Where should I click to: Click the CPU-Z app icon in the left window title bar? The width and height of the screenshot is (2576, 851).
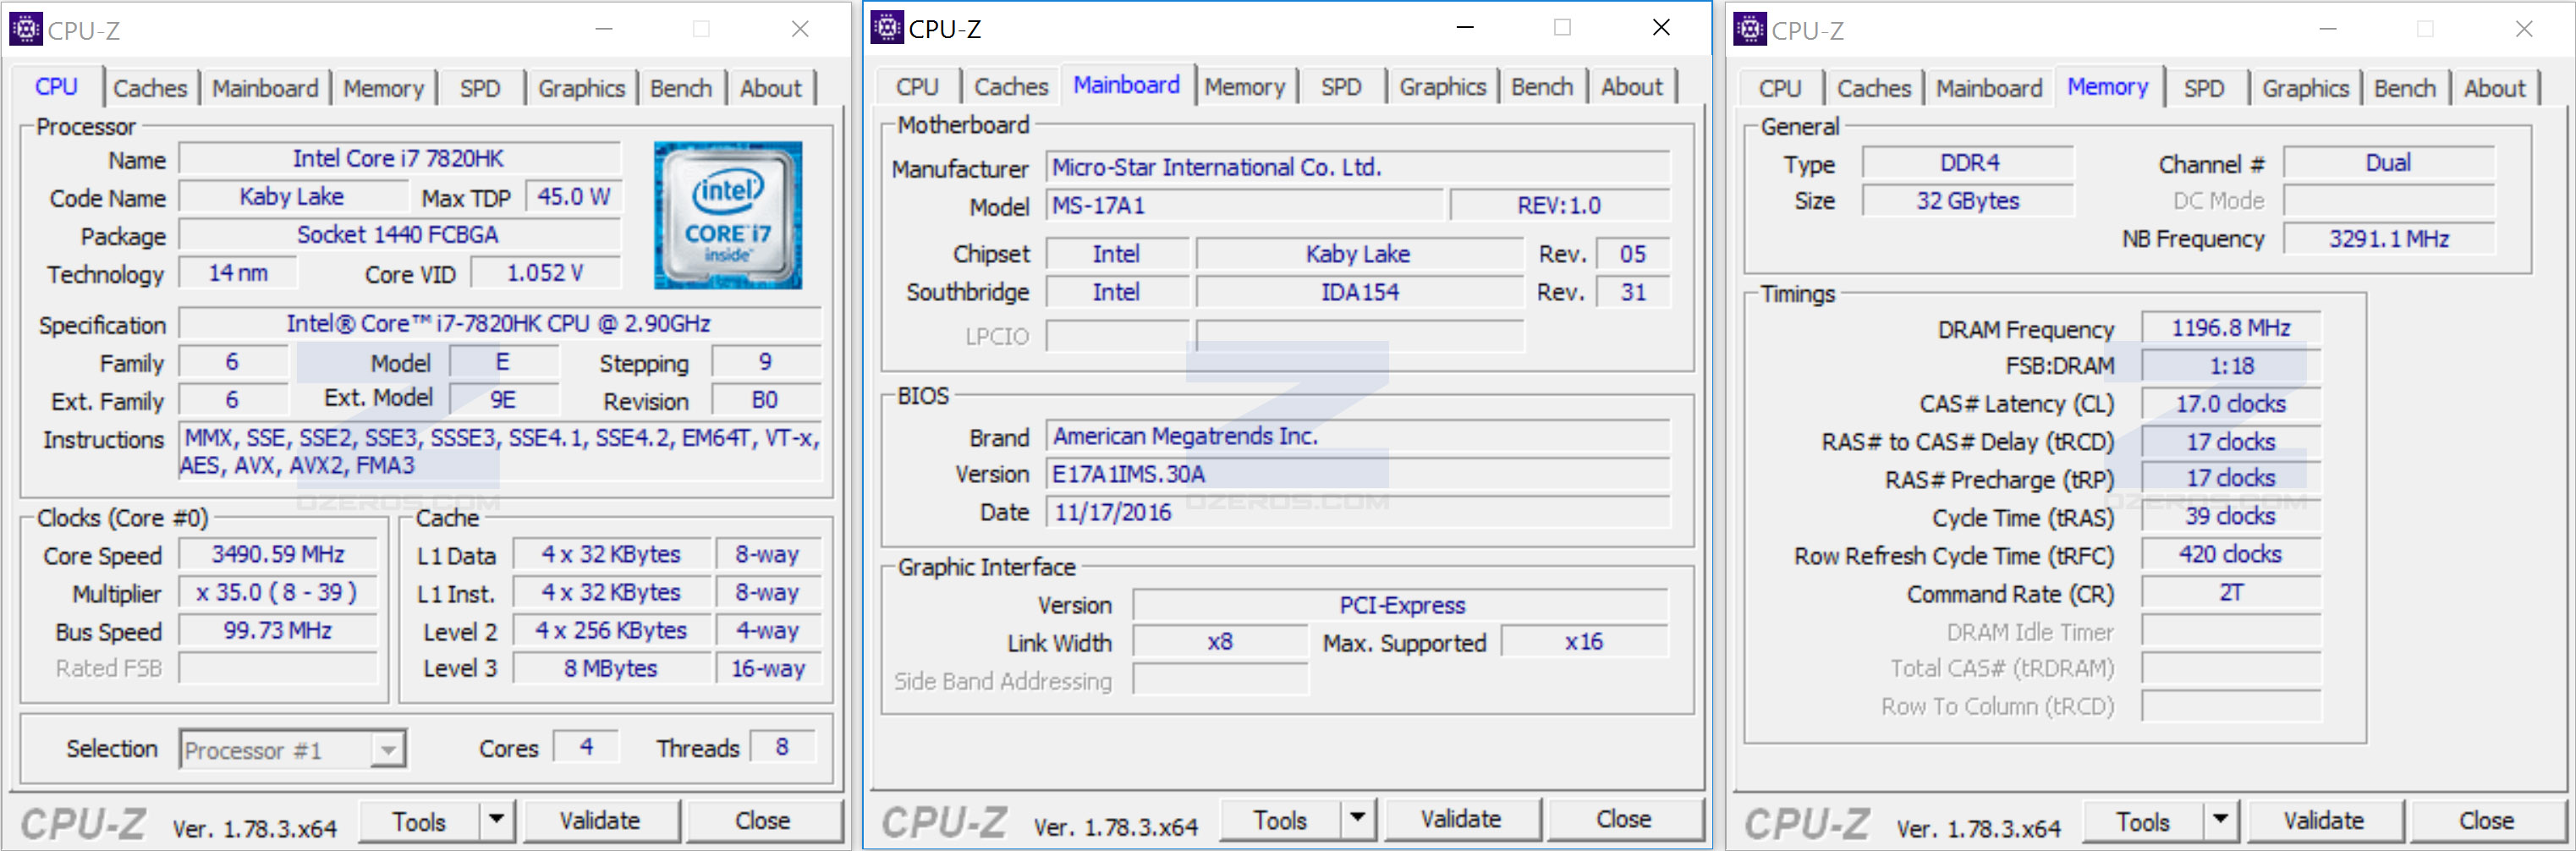click(25, 29)
